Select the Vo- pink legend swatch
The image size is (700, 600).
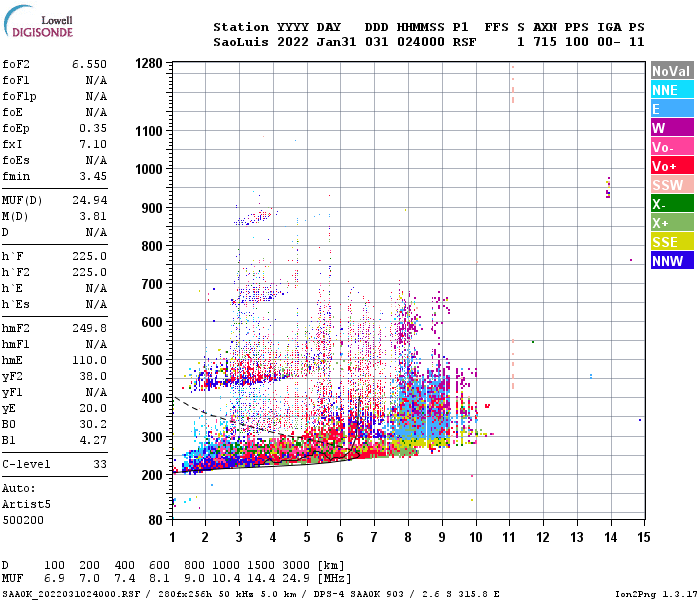click(x=672, y=147)
